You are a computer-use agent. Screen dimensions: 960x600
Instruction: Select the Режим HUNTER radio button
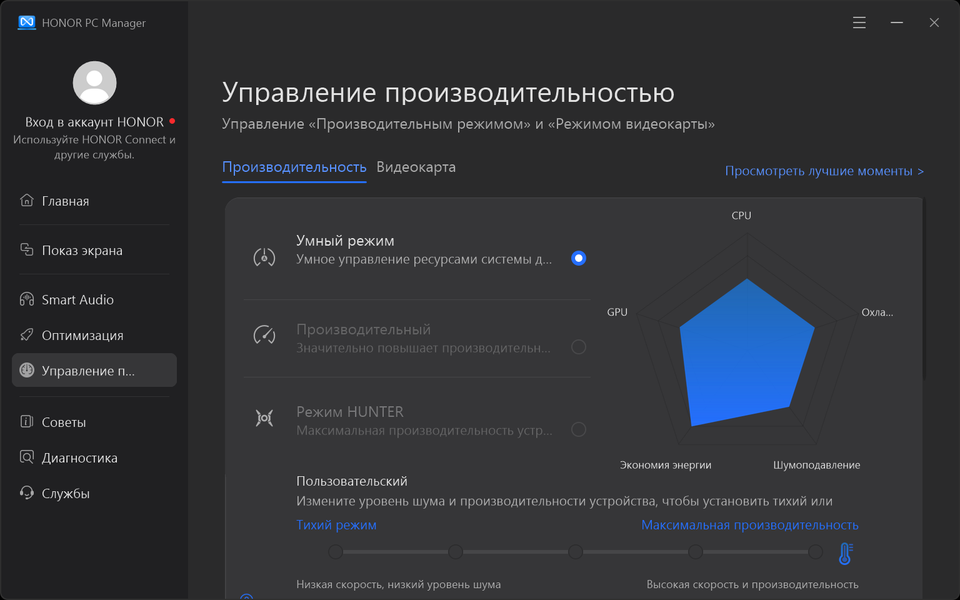579,430
